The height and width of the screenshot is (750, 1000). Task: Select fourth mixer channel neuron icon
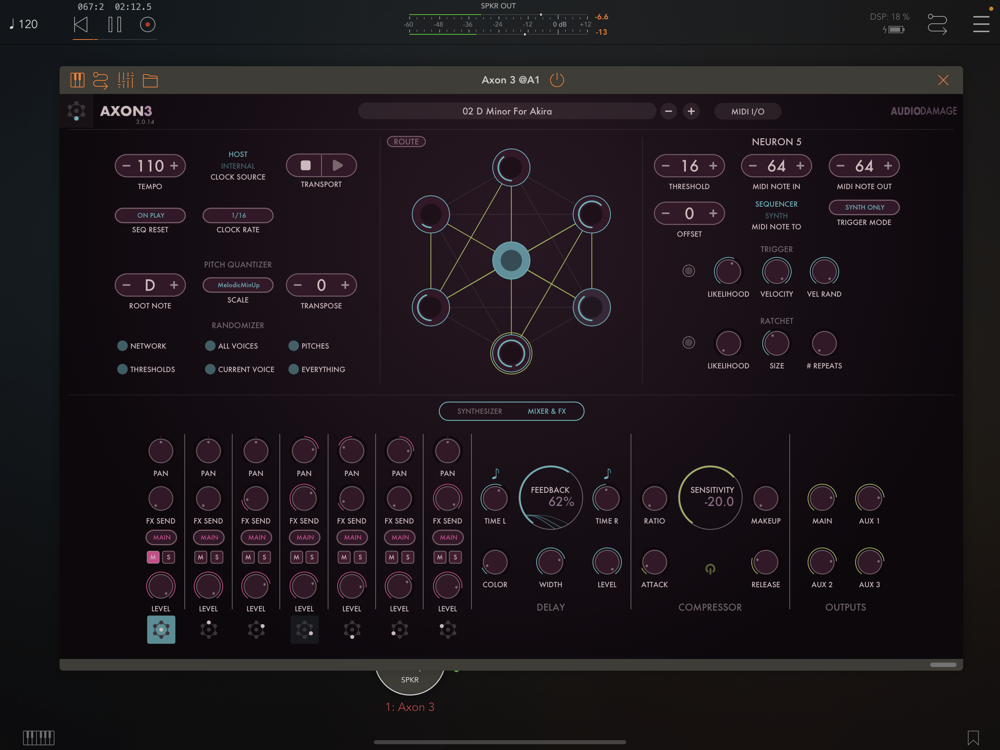click(x=304, y=629)
